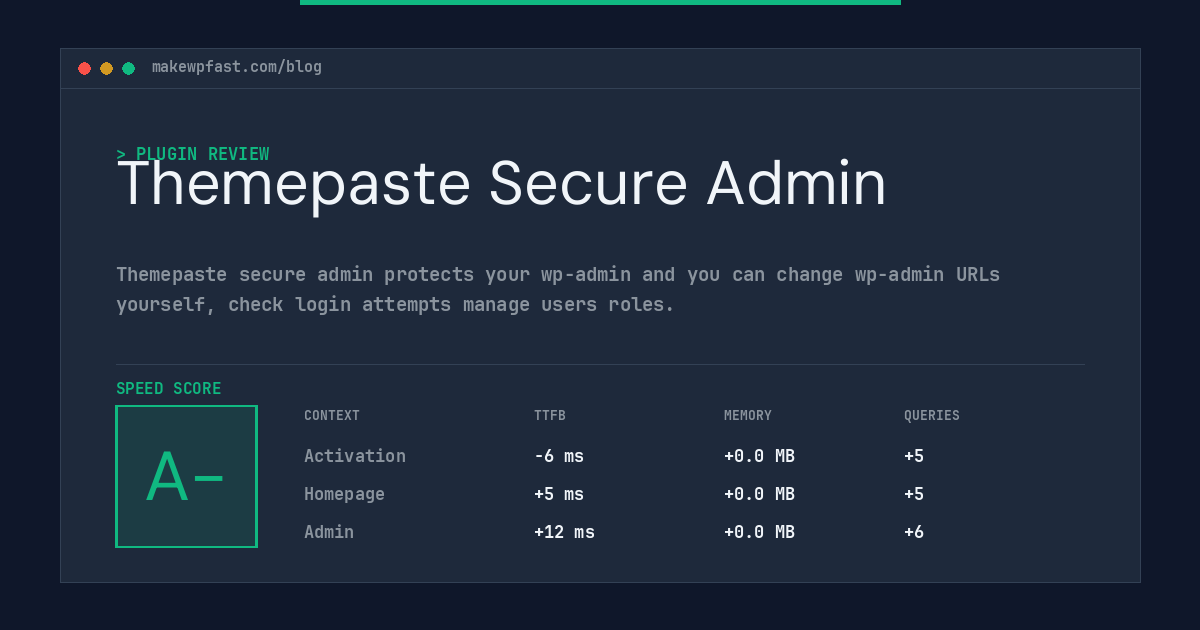Click the PLUGIN REVIEW label
Image resolution: width=1200 pixels, height=630 pixels.
tap(193, 154)
